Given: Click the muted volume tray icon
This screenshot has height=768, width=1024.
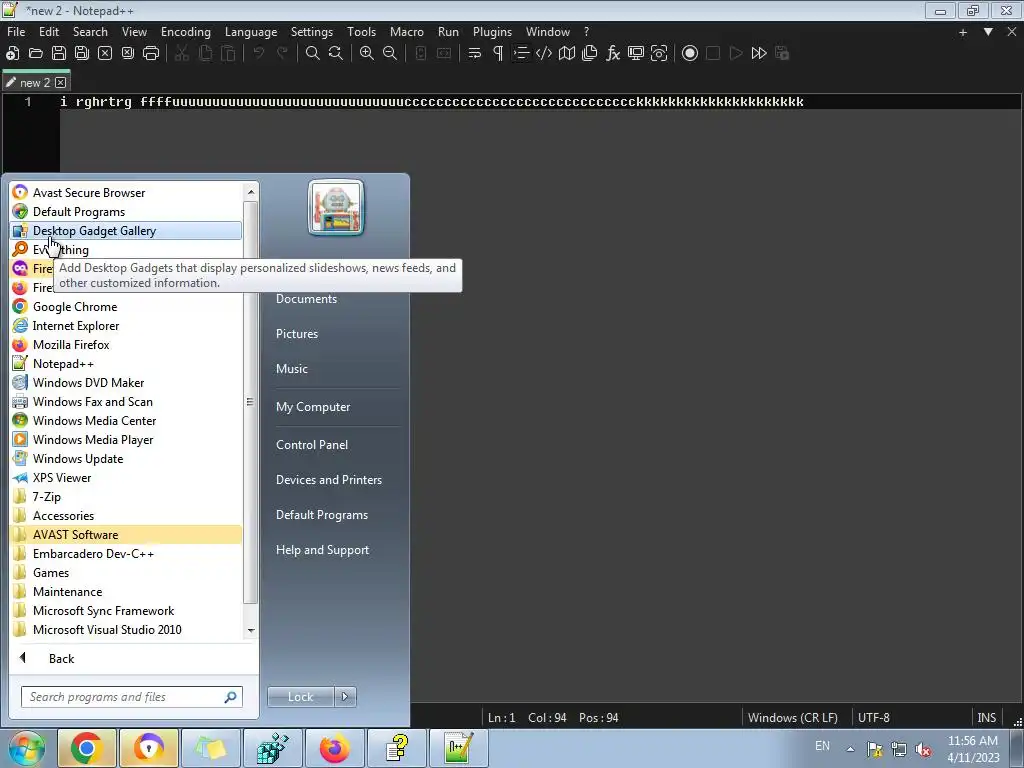Looking at the screenshot, I should coord(923,749).
